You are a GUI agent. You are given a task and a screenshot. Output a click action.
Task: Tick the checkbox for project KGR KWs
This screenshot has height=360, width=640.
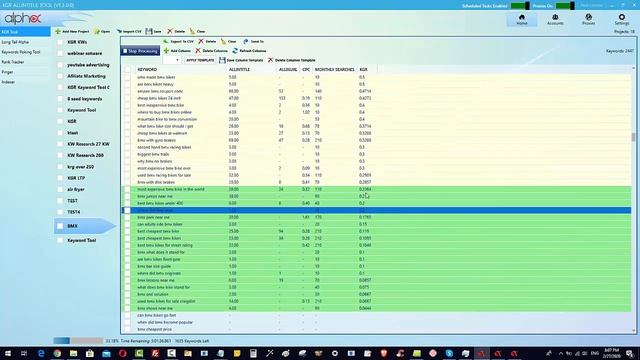tap(60, 42)
